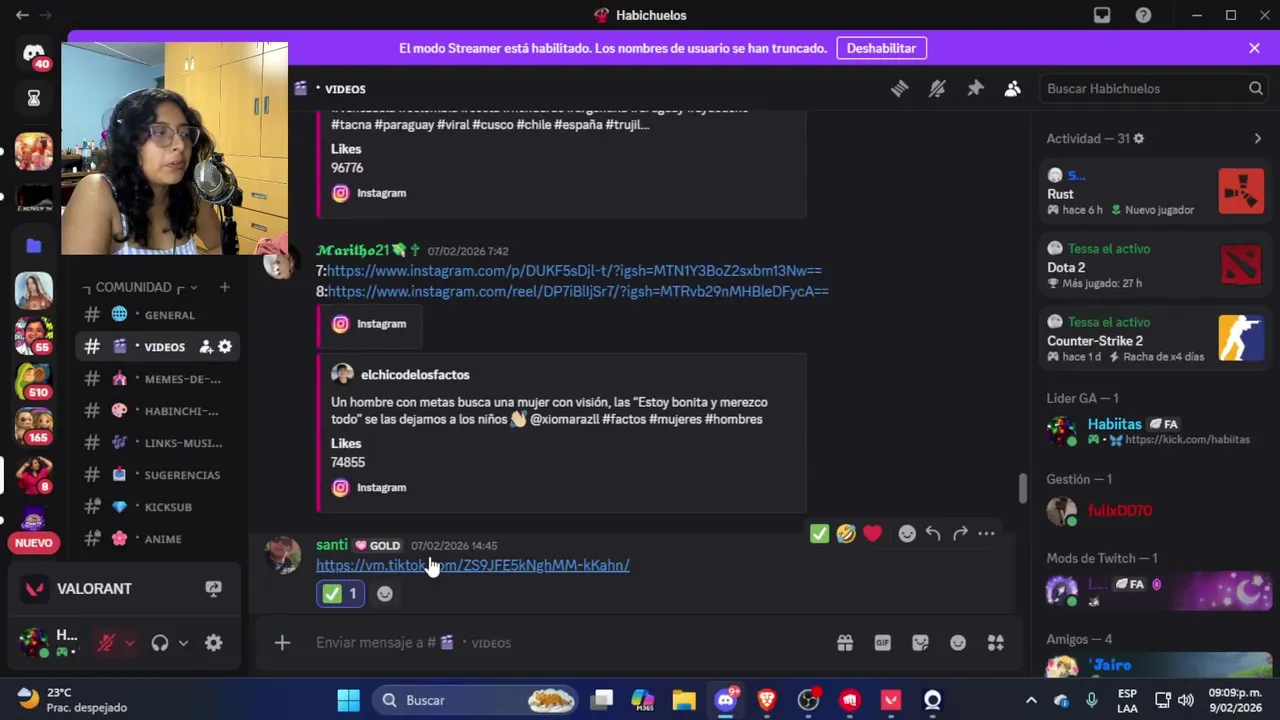The image size is (1280, 720).
Task: Toggle channel notification mute bell
Action: (x=937, y=89)
